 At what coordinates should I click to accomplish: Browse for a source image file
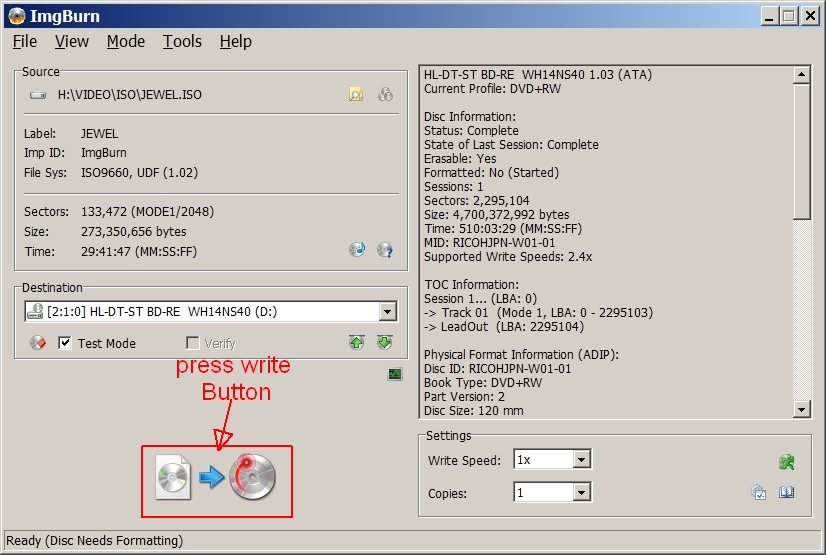(356, 94)
